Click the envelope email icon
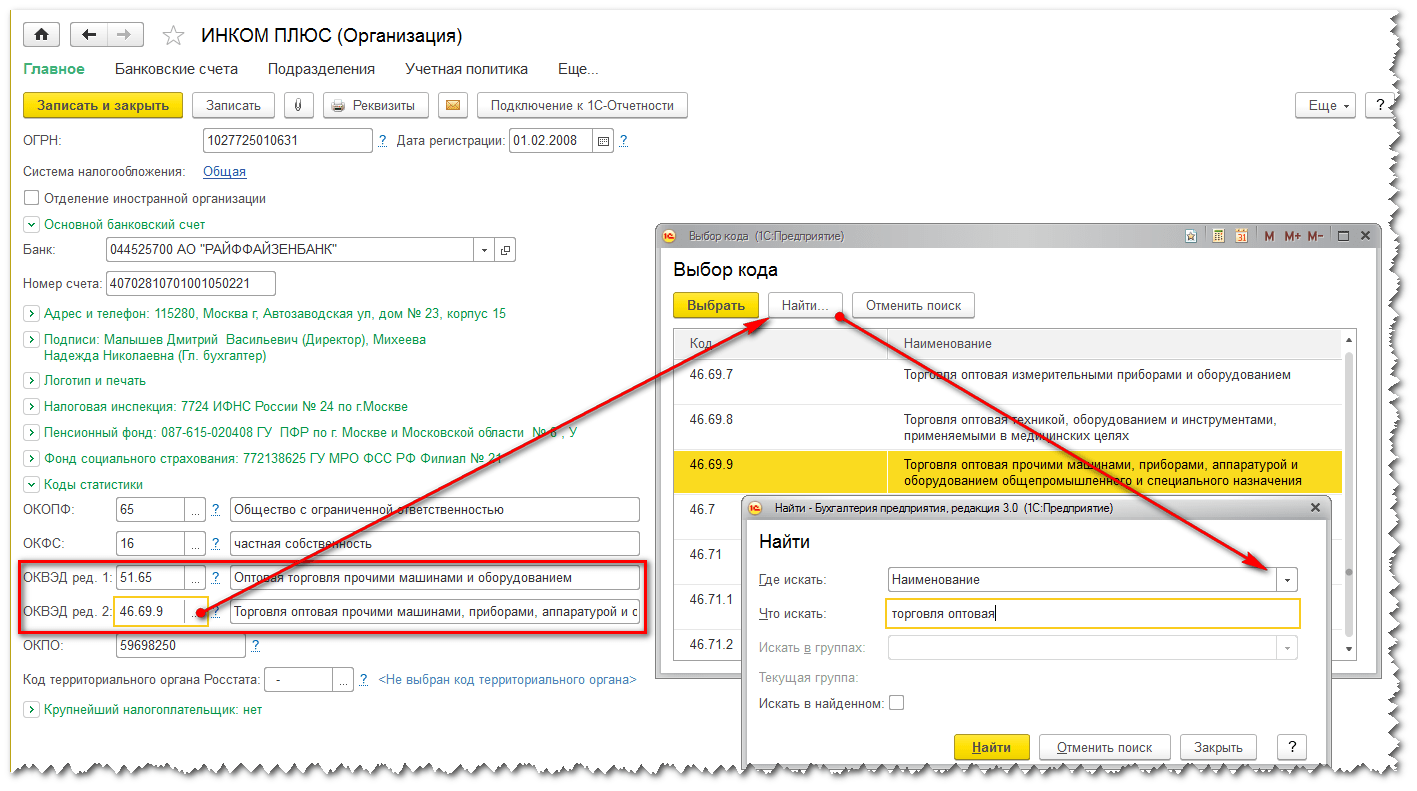1417x791 pixels. [x=452, y=105]
